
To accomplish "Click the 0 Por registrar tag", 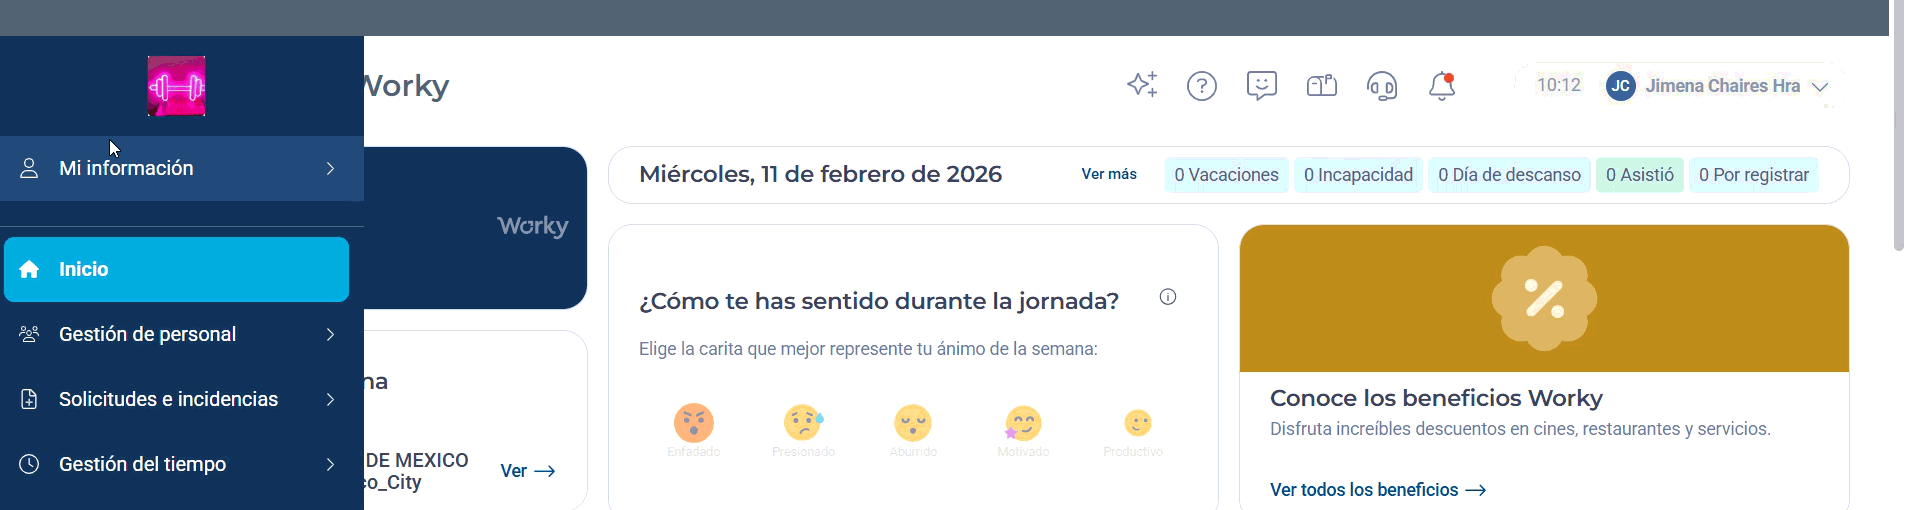I will click(x=1754, y=175).
